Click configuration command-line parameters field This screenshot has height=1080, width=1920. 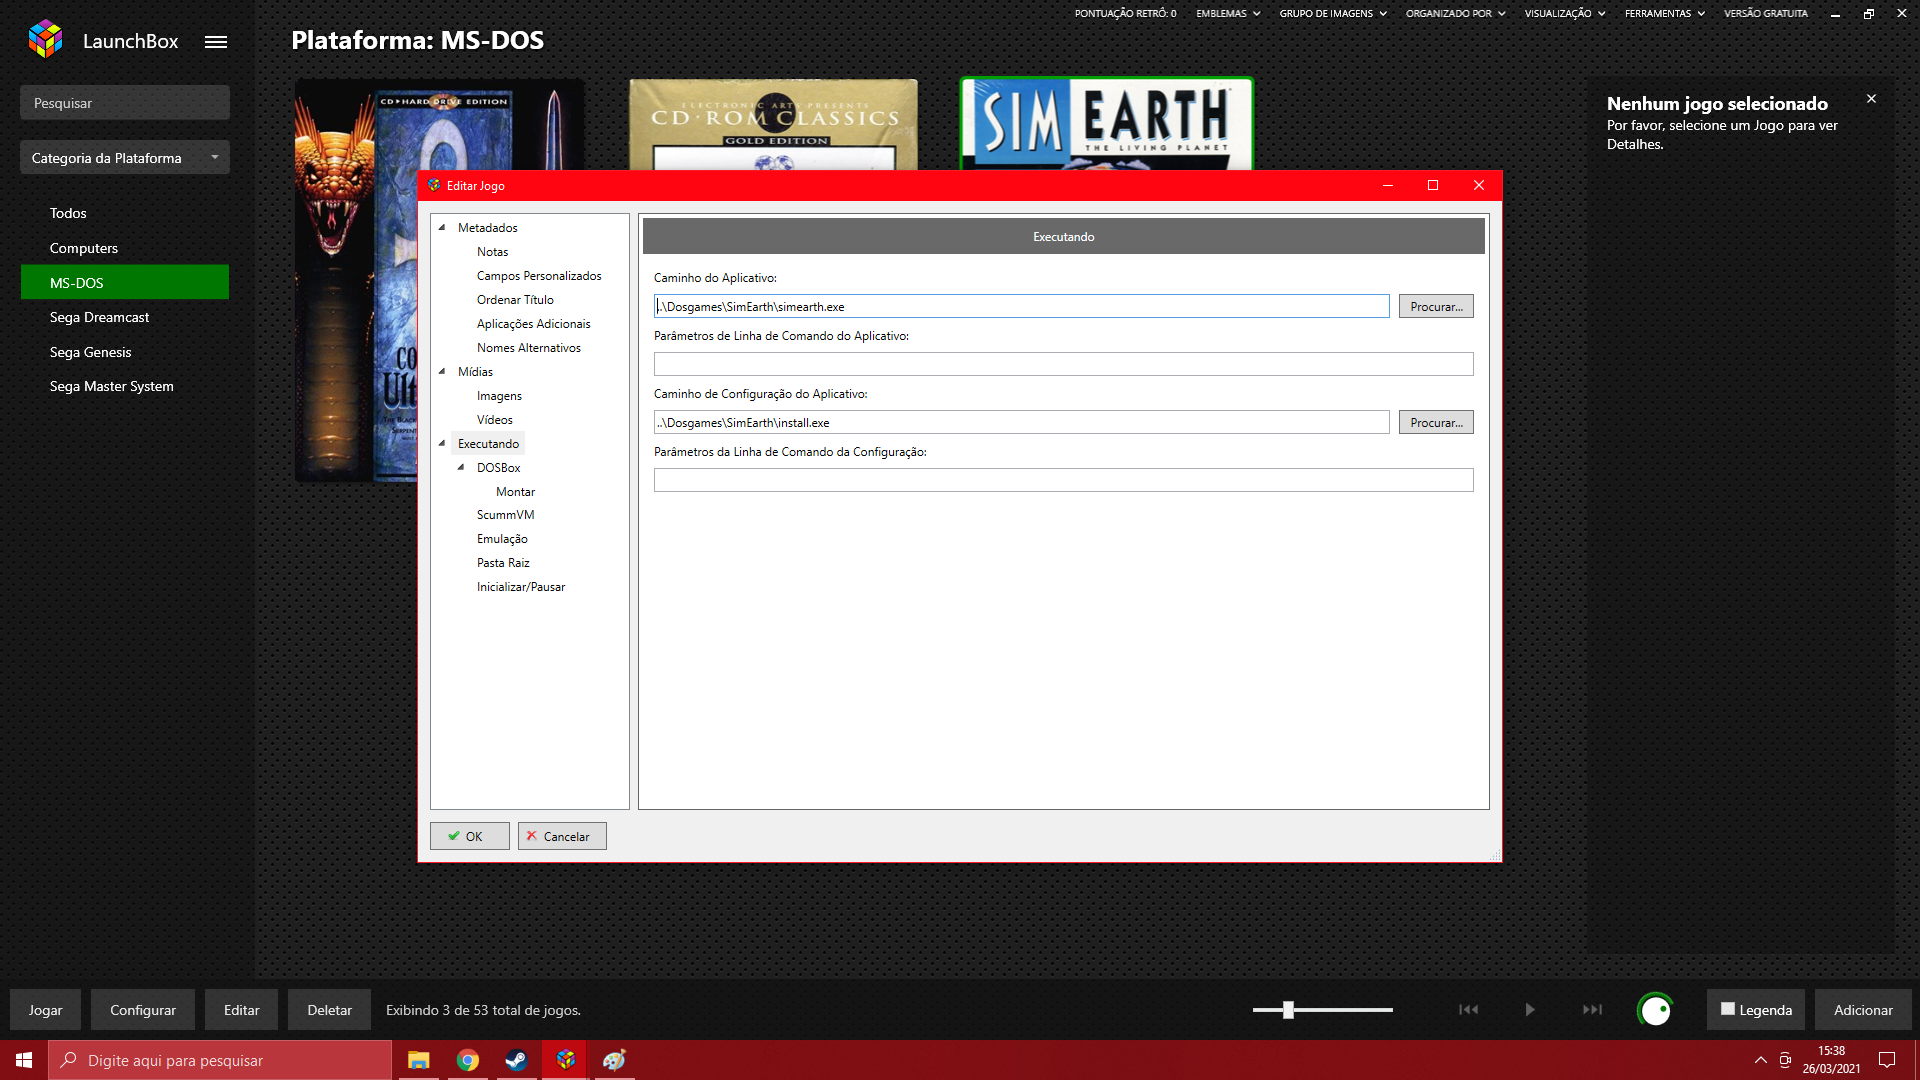(x=1063, y=480)
